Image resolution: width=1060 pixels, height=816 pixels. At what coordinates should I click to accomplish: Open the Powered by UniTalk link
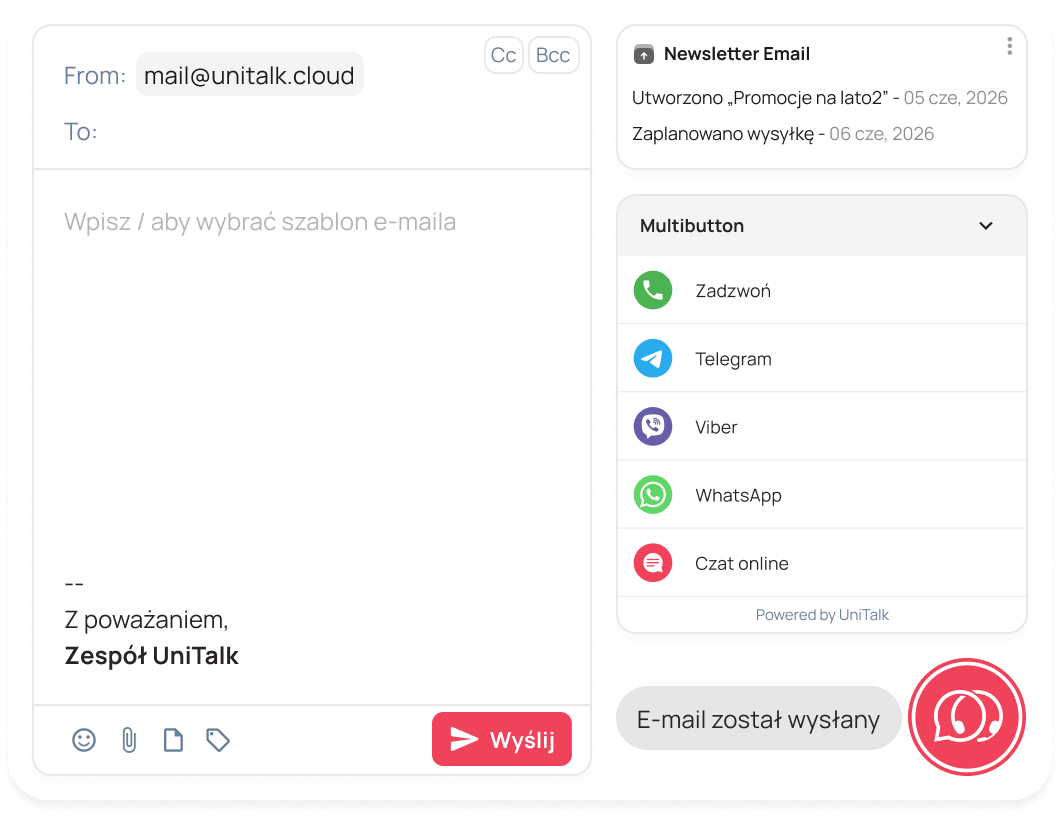click(822, 615)
